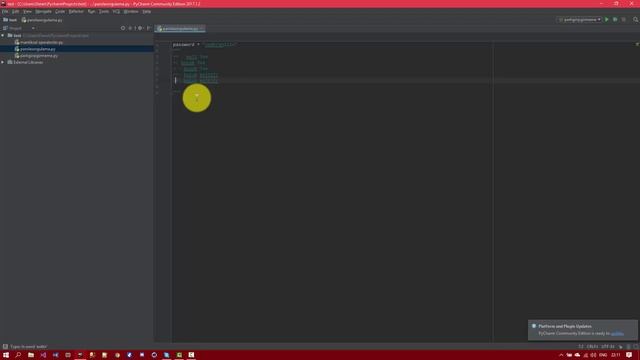Click the Stop icon in toolbar
This screenshot has width=640, height=360.
tap(624, 20)
